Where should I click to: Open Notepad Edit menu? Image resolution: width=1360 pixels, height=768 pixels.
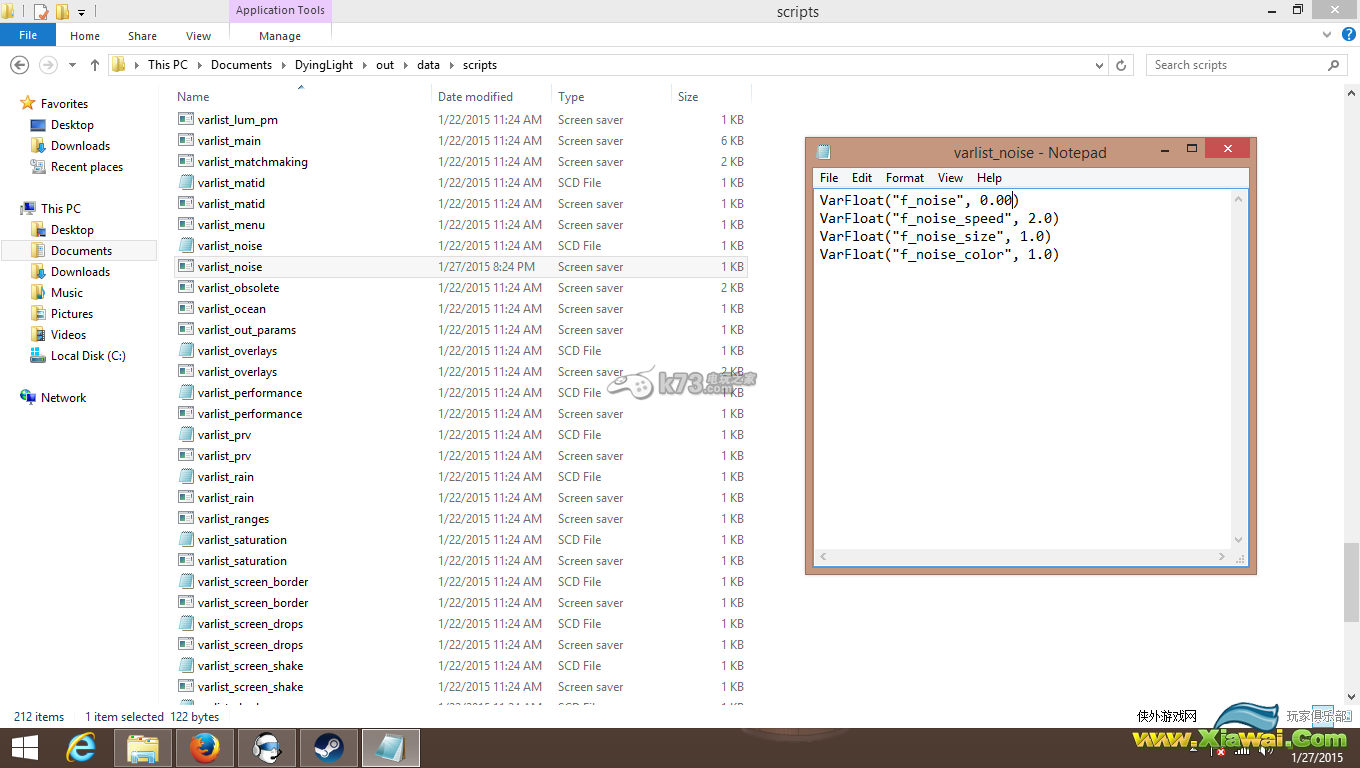pos(862,178)
